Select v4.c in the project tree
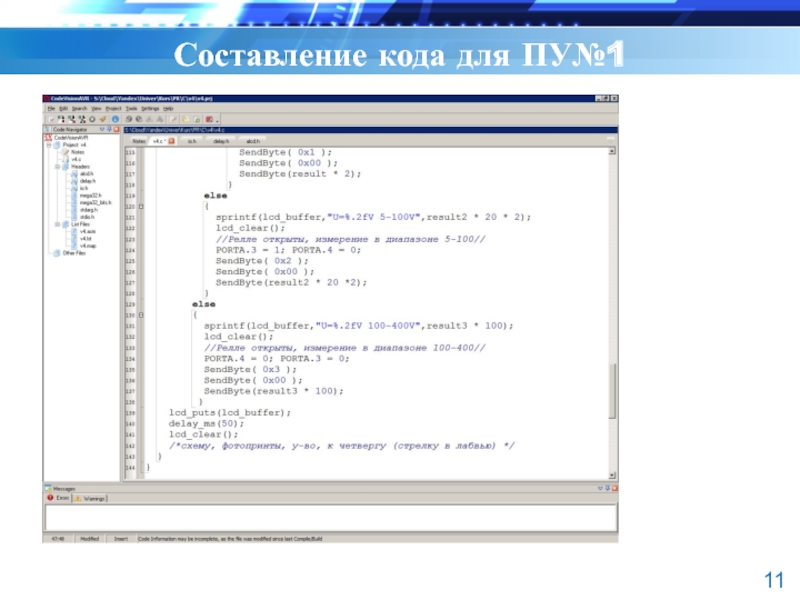 [76, 159]
